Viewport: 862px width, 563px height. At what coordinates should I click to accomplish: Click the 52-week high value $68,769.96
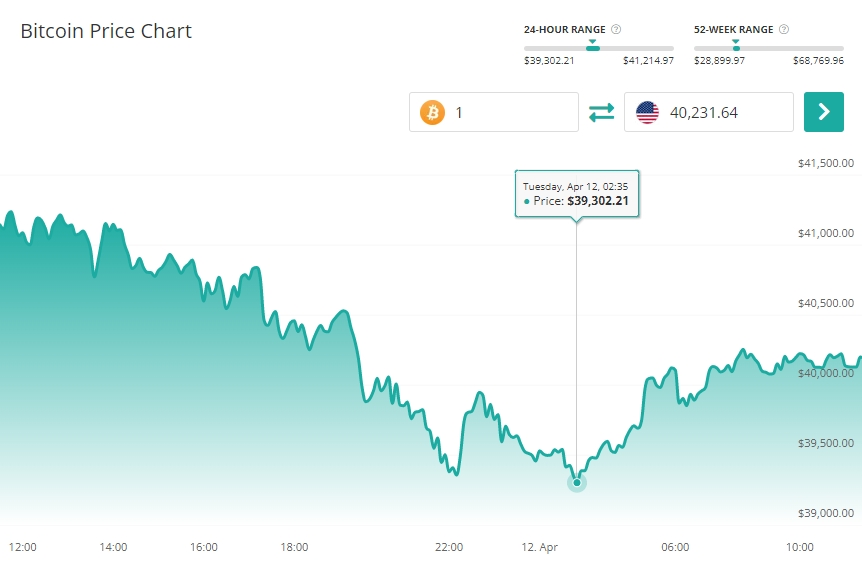[818, 61]
